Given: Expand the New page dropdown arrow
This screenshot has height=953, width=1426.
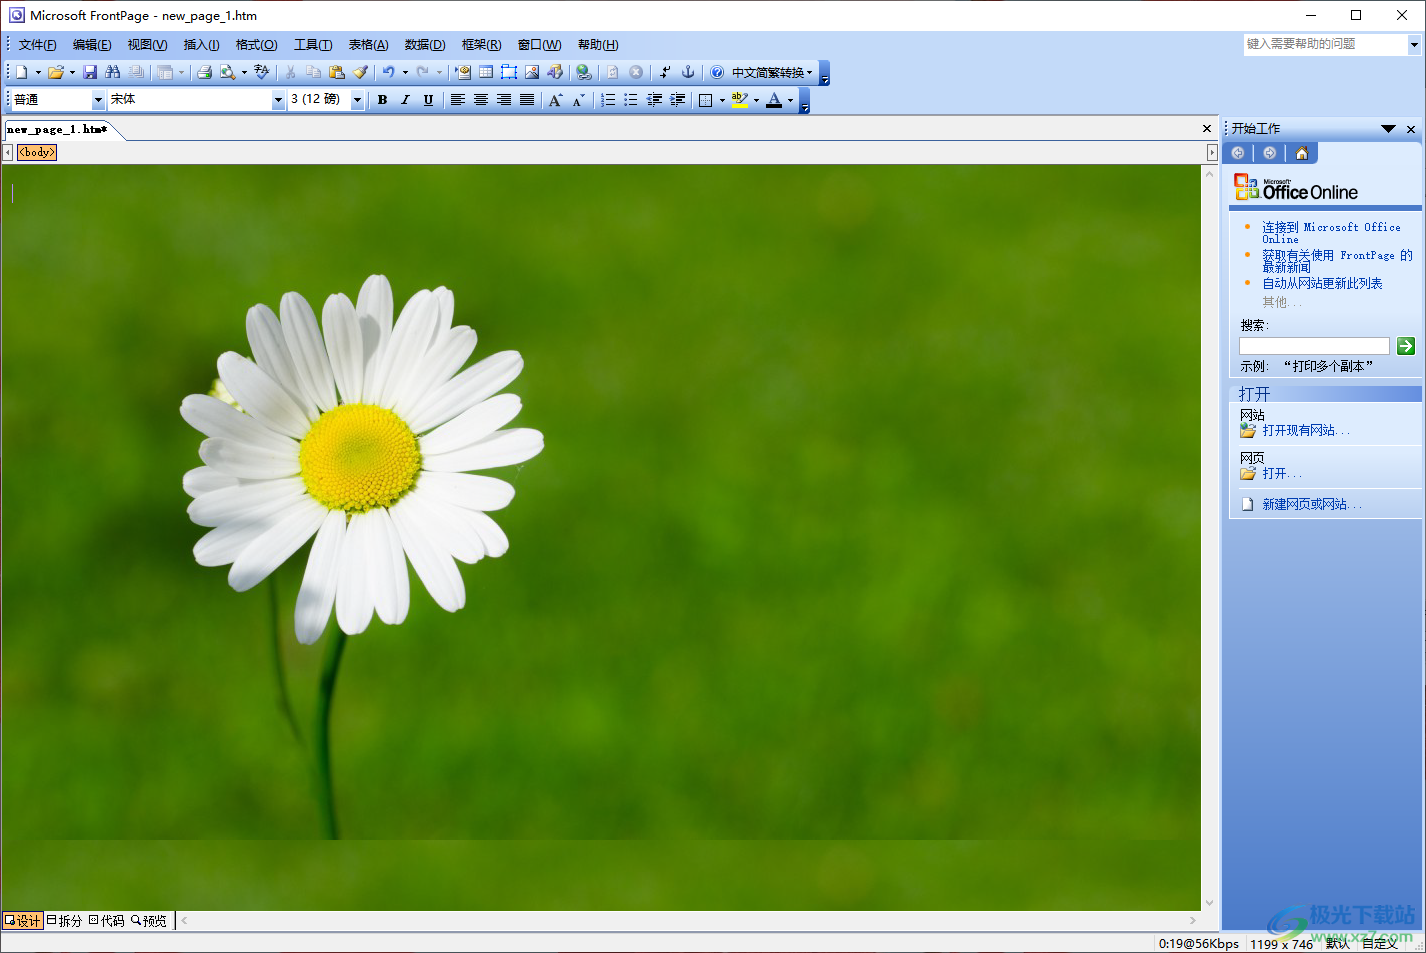Looking at the screenshot, I should tap(38, 72).
